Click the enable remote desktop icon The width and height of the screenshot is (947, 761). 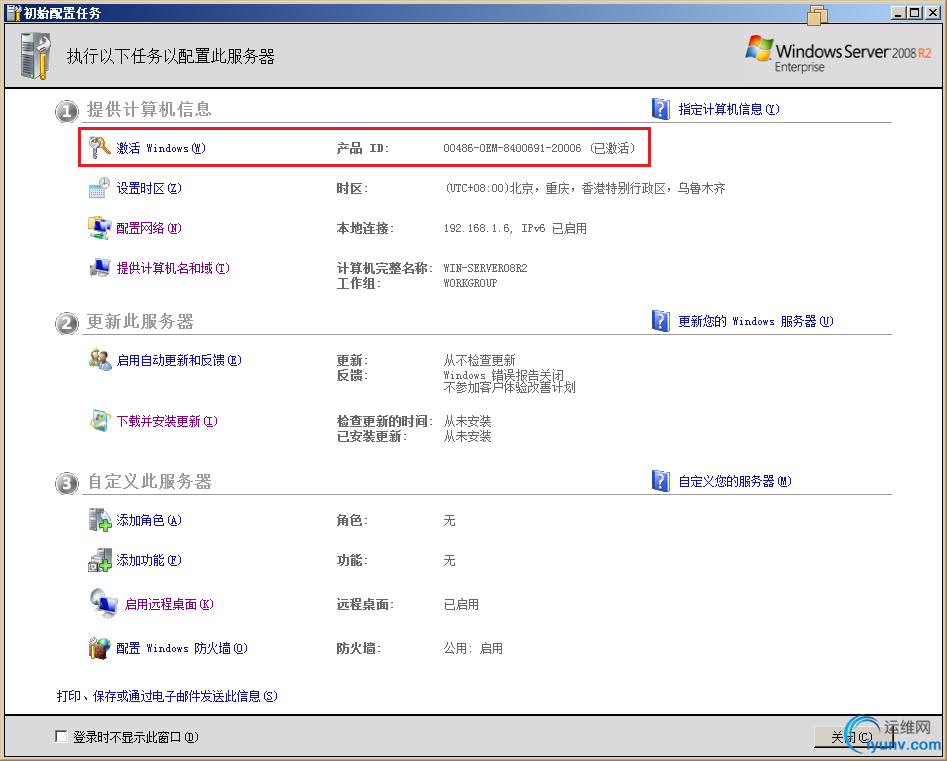(103, 603)
